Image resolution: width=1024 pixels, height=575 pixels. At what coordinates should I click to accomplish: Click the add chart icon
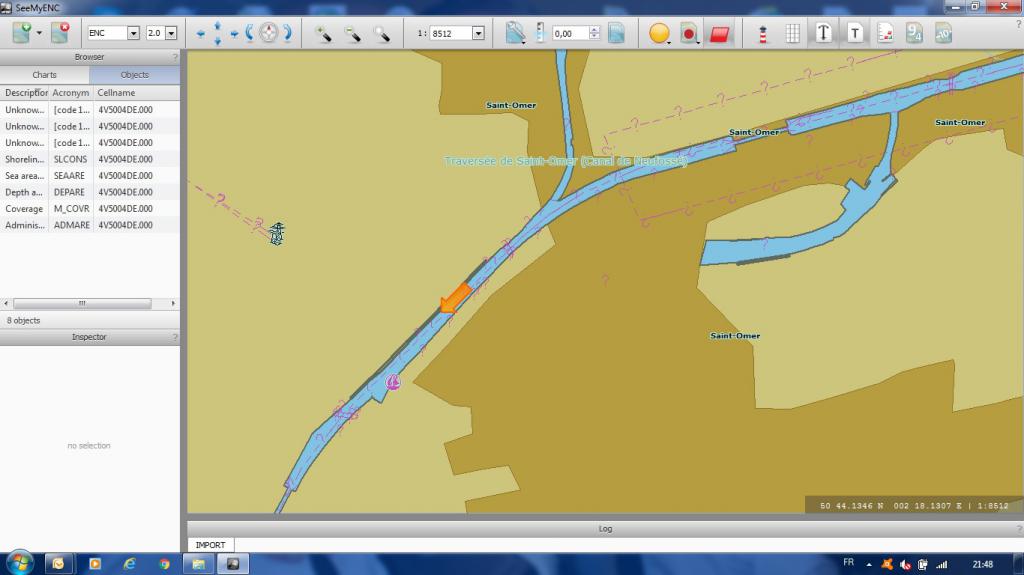coord(22,33)
